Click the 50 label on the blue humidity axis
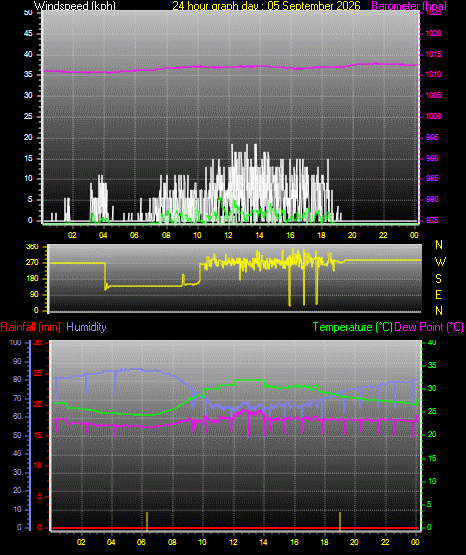This screenshot has height=555, width=466. (x=17, y=435)
